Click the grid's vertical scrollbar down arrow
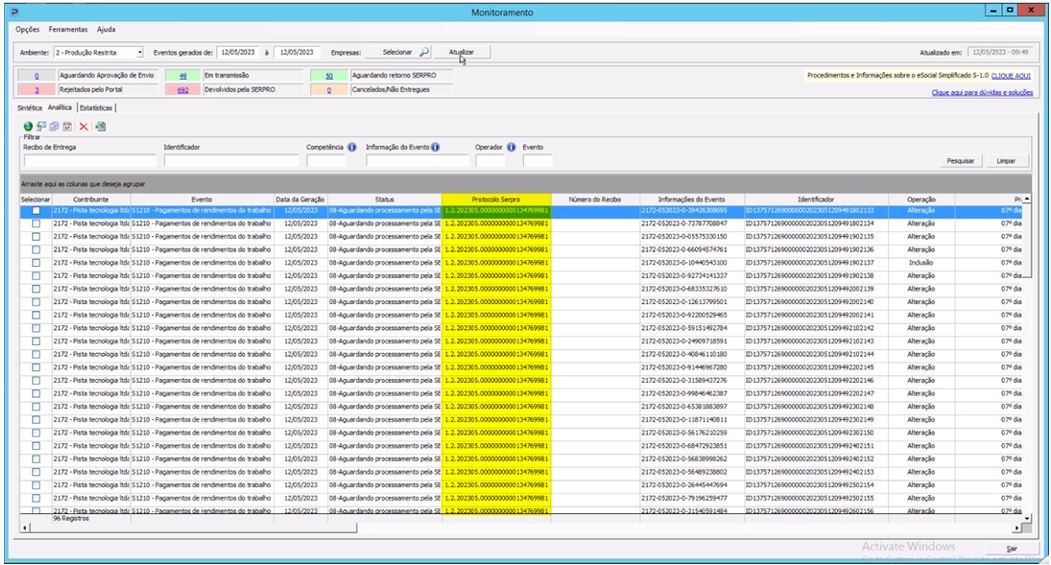Viewport: 1051px width, 565px height. [1027, 518]
